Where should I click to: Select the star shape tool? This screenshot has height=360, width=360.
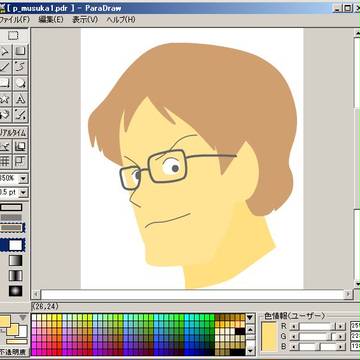(x=5, y=99)
